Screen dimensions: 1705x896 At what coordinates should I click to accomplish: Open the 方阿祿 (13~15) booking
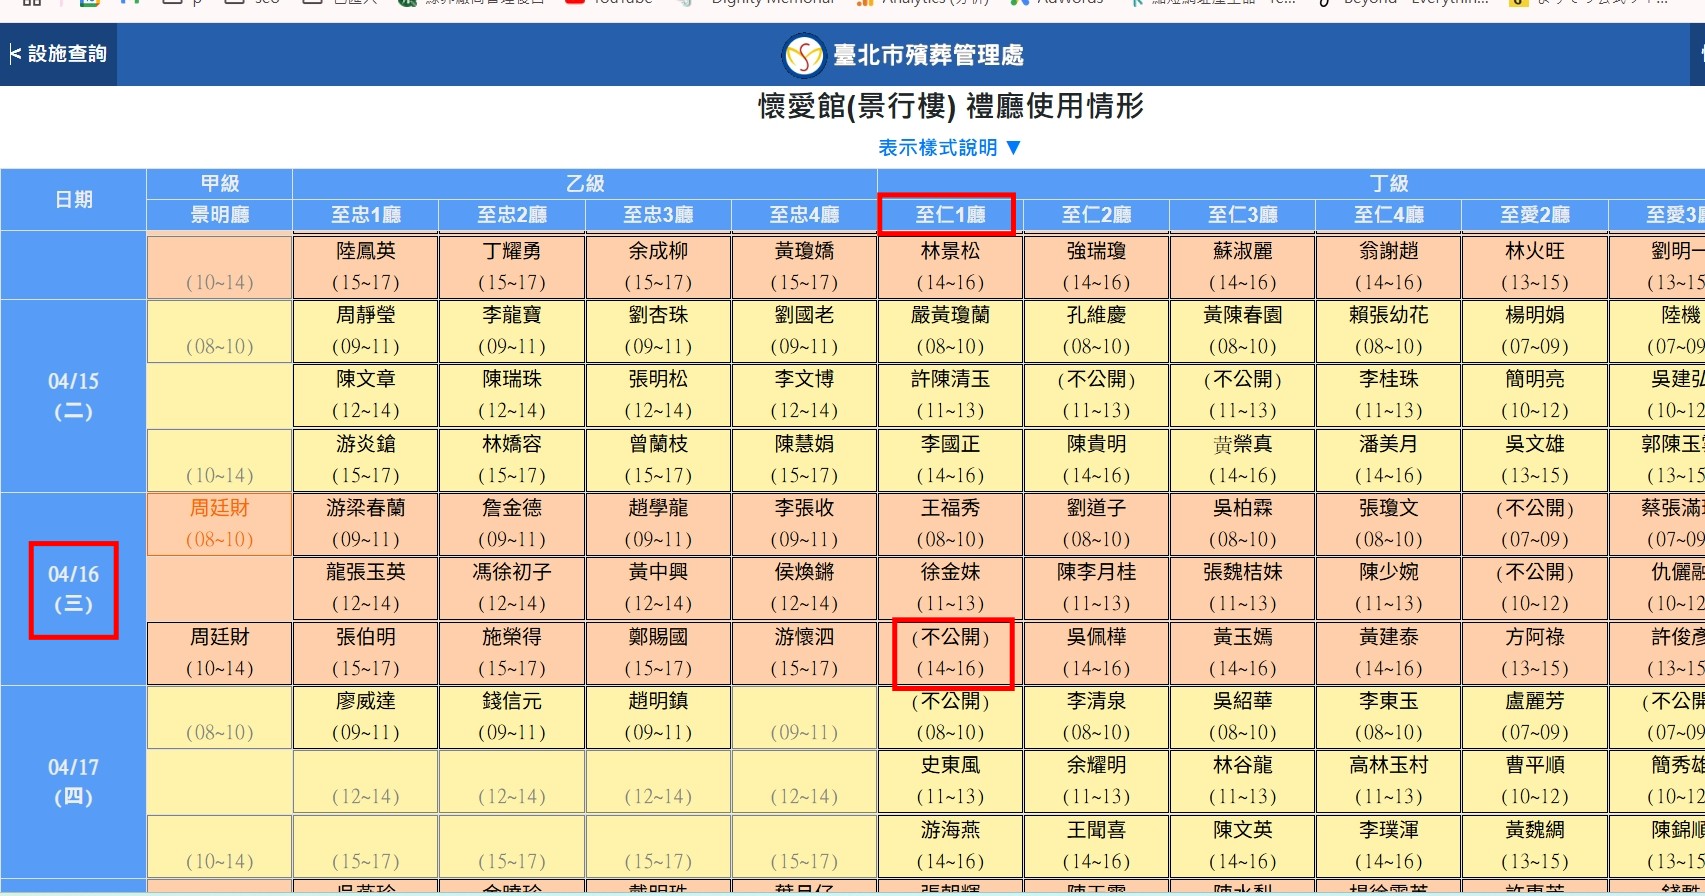click(x=1534, y=653)
